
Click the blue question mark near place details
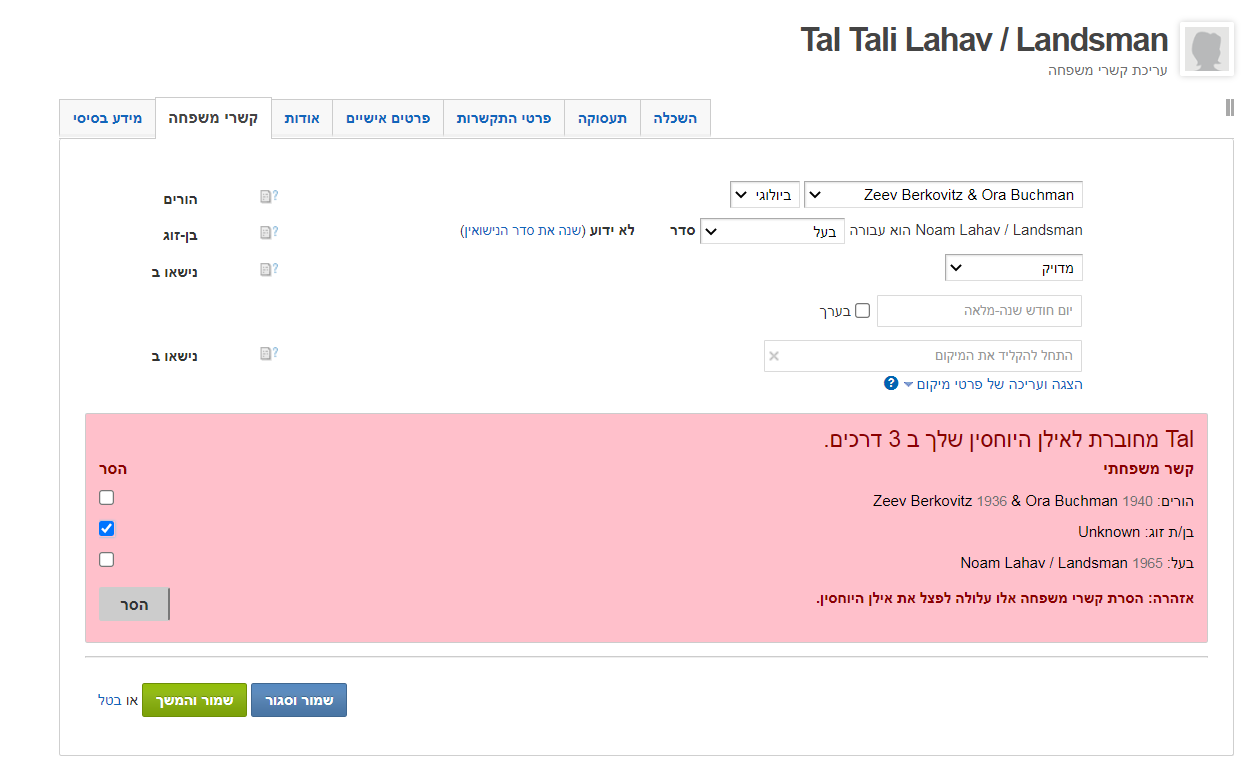891,384
